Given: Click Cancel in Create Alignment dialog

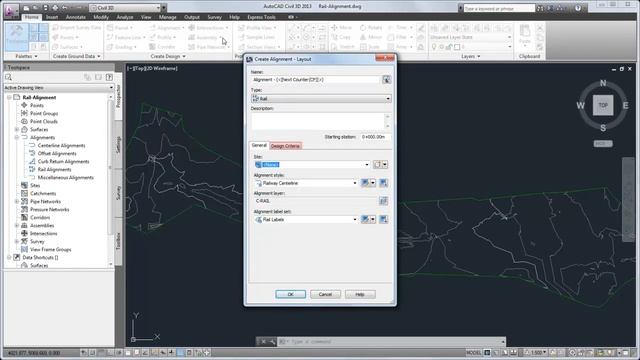Looking at the screenshot, I should 325,294.
